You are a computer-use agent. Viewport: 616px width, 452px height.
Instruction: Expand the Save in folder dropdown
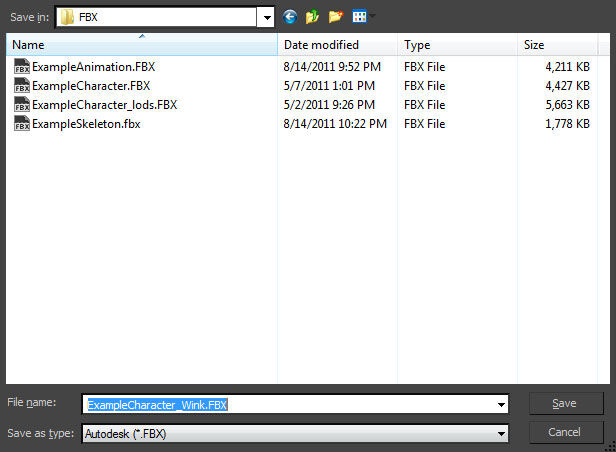(x=266, y=17)
